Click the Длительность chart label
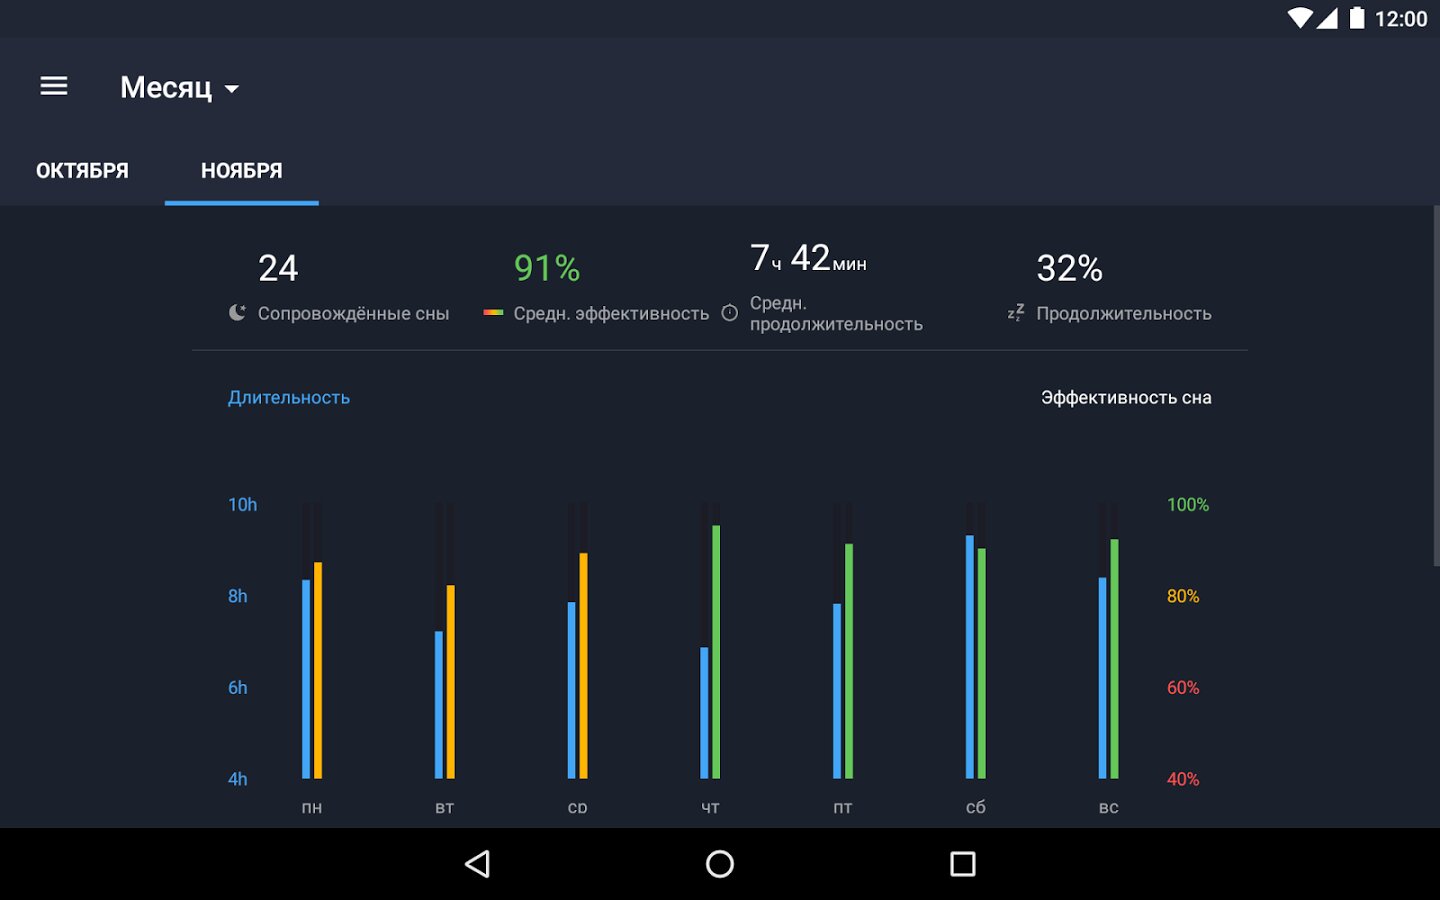Image resolution: width=1440 pixels, height=900 pixels. pyautogui.click(x=289, y=398)
